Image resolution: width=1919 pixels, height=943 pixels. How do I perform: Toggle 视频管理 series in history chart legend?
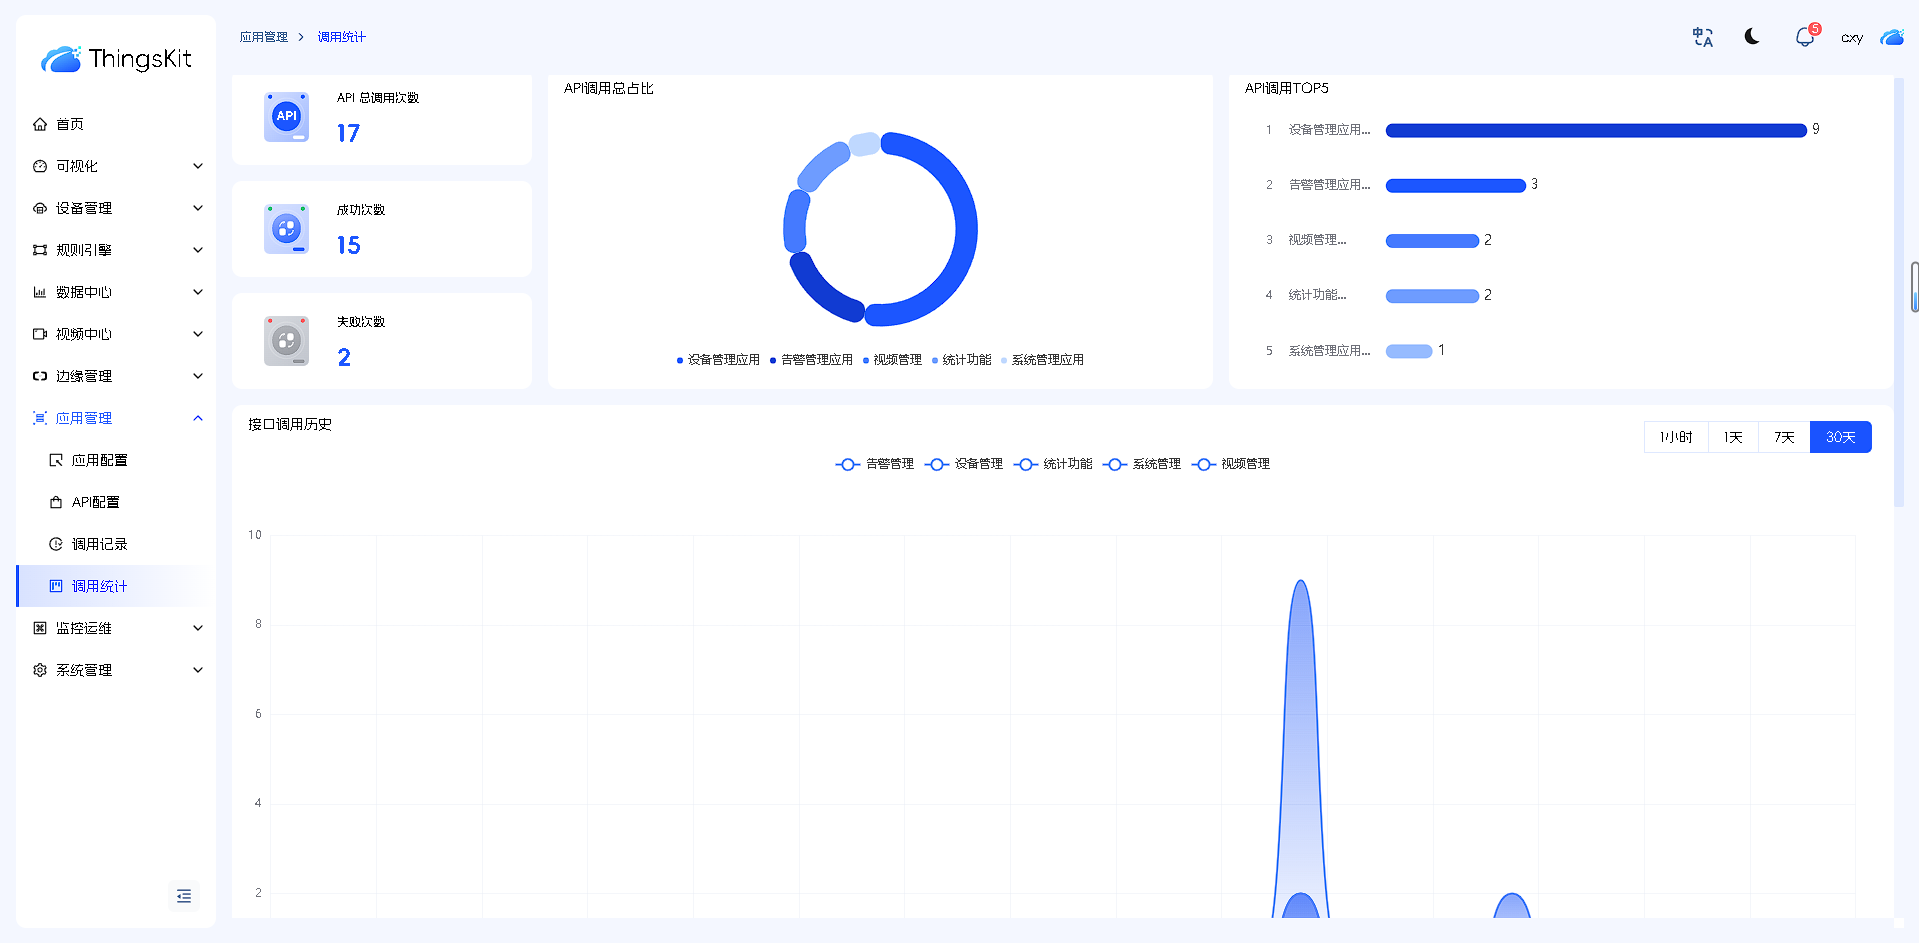(x=1231, y=464)
